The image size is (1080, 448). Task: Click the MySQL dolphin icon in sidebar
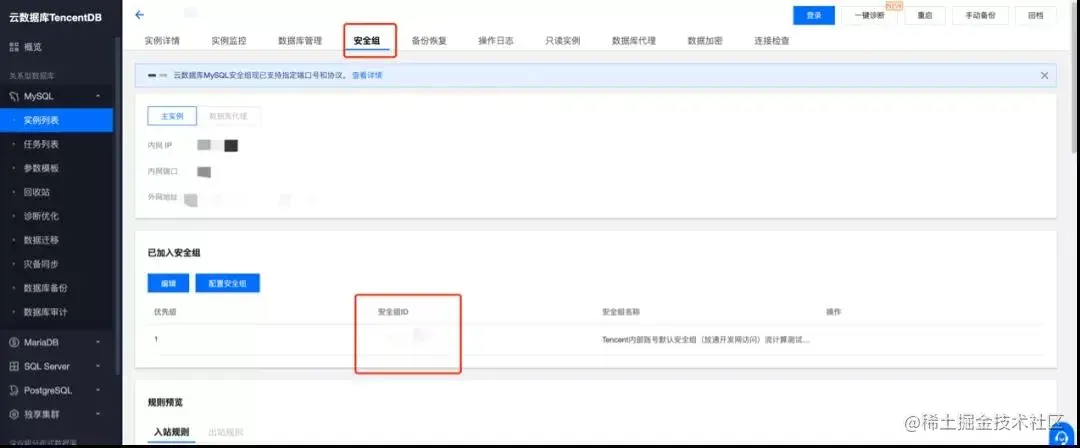pyautogui.click(x=14, y=96)
